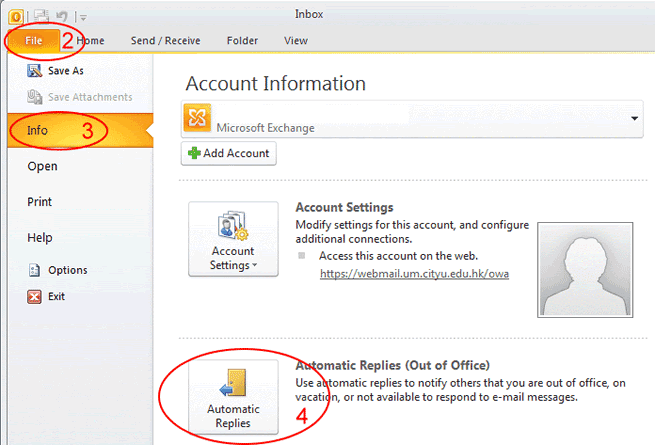Click the red Exit icon

[35, 296]
